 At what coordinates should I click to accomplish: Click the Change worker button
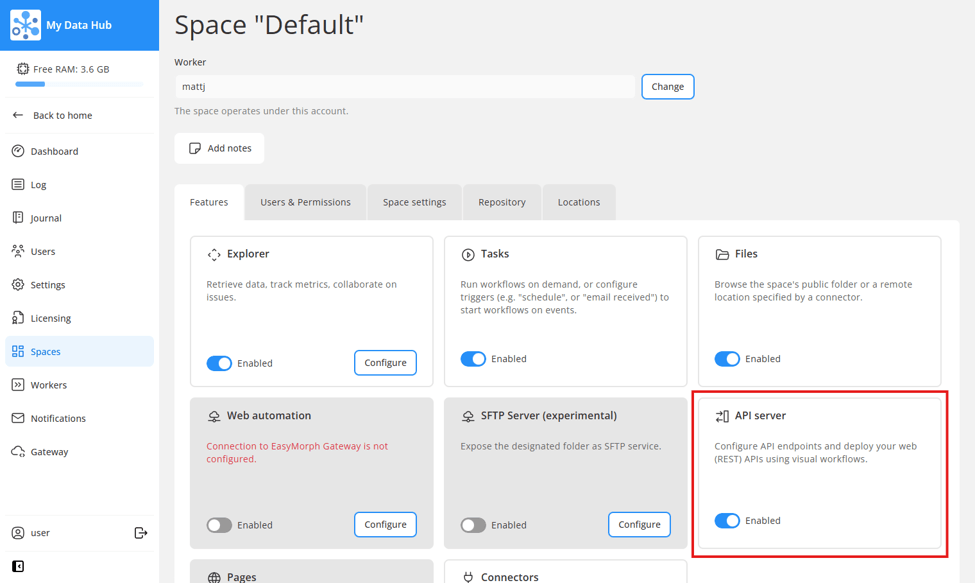click(668, 86)
